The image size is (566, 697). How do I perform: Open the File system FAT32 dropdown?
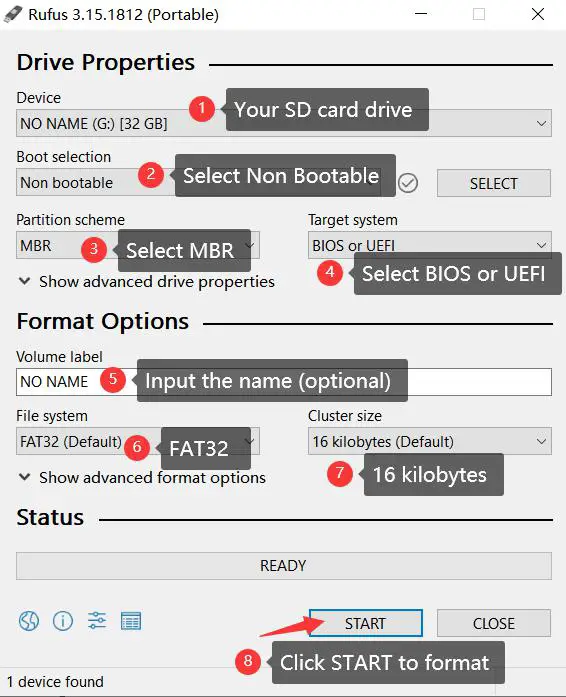pyautogui.click(x=138, y=441)
